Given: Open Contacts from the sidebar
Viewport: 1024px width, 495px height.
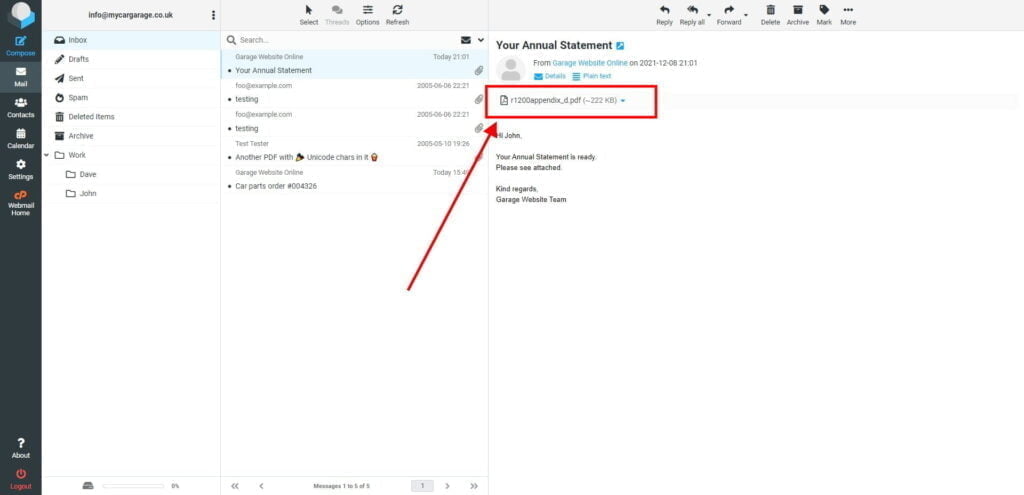Looking at the screenshot, I should [x=20, y=108].
